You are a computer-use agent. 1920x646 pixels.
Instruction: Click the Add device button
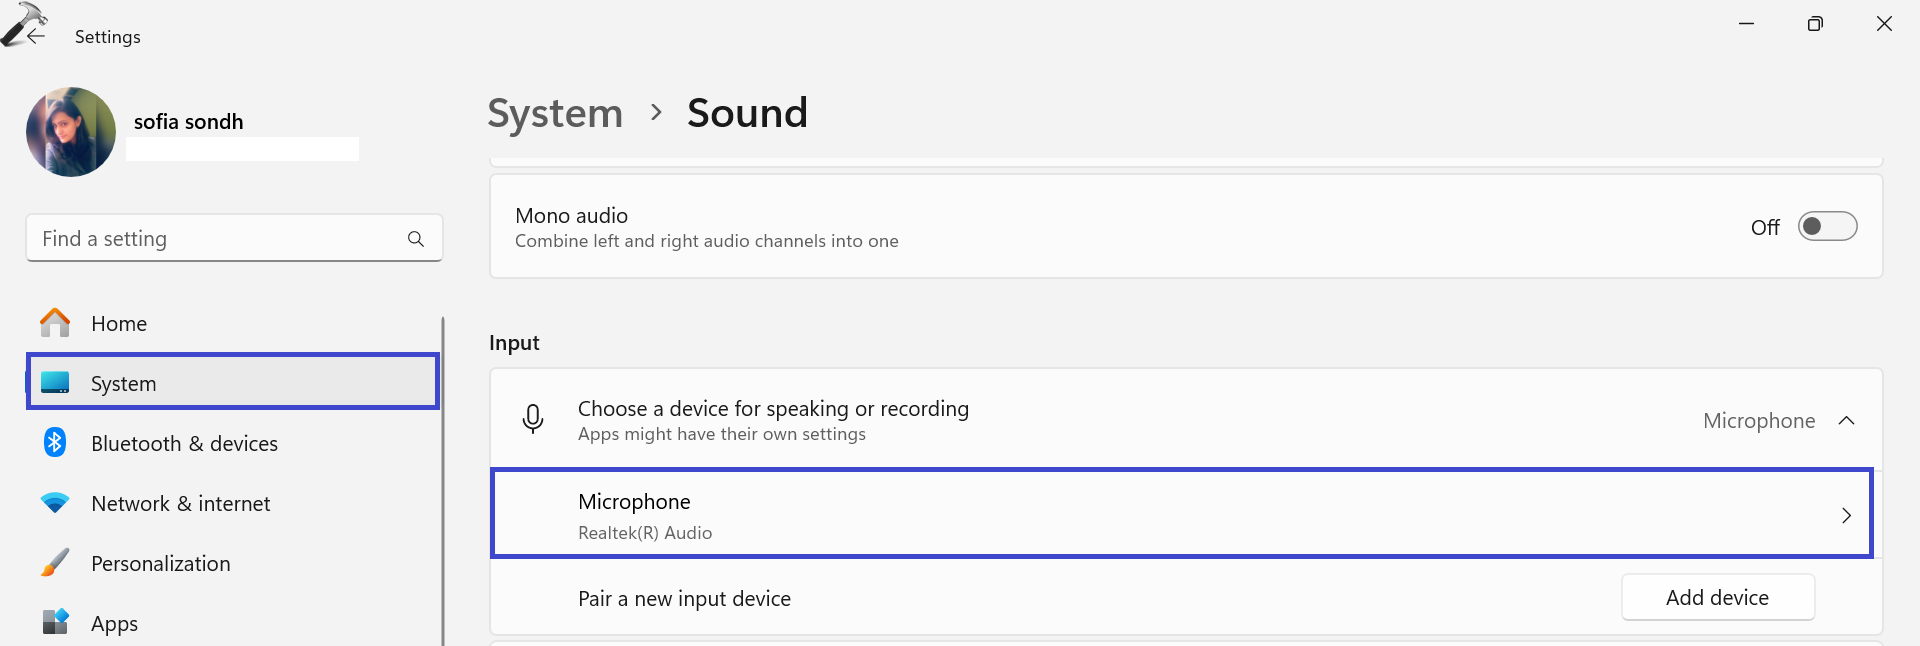tap(1717, 598)
